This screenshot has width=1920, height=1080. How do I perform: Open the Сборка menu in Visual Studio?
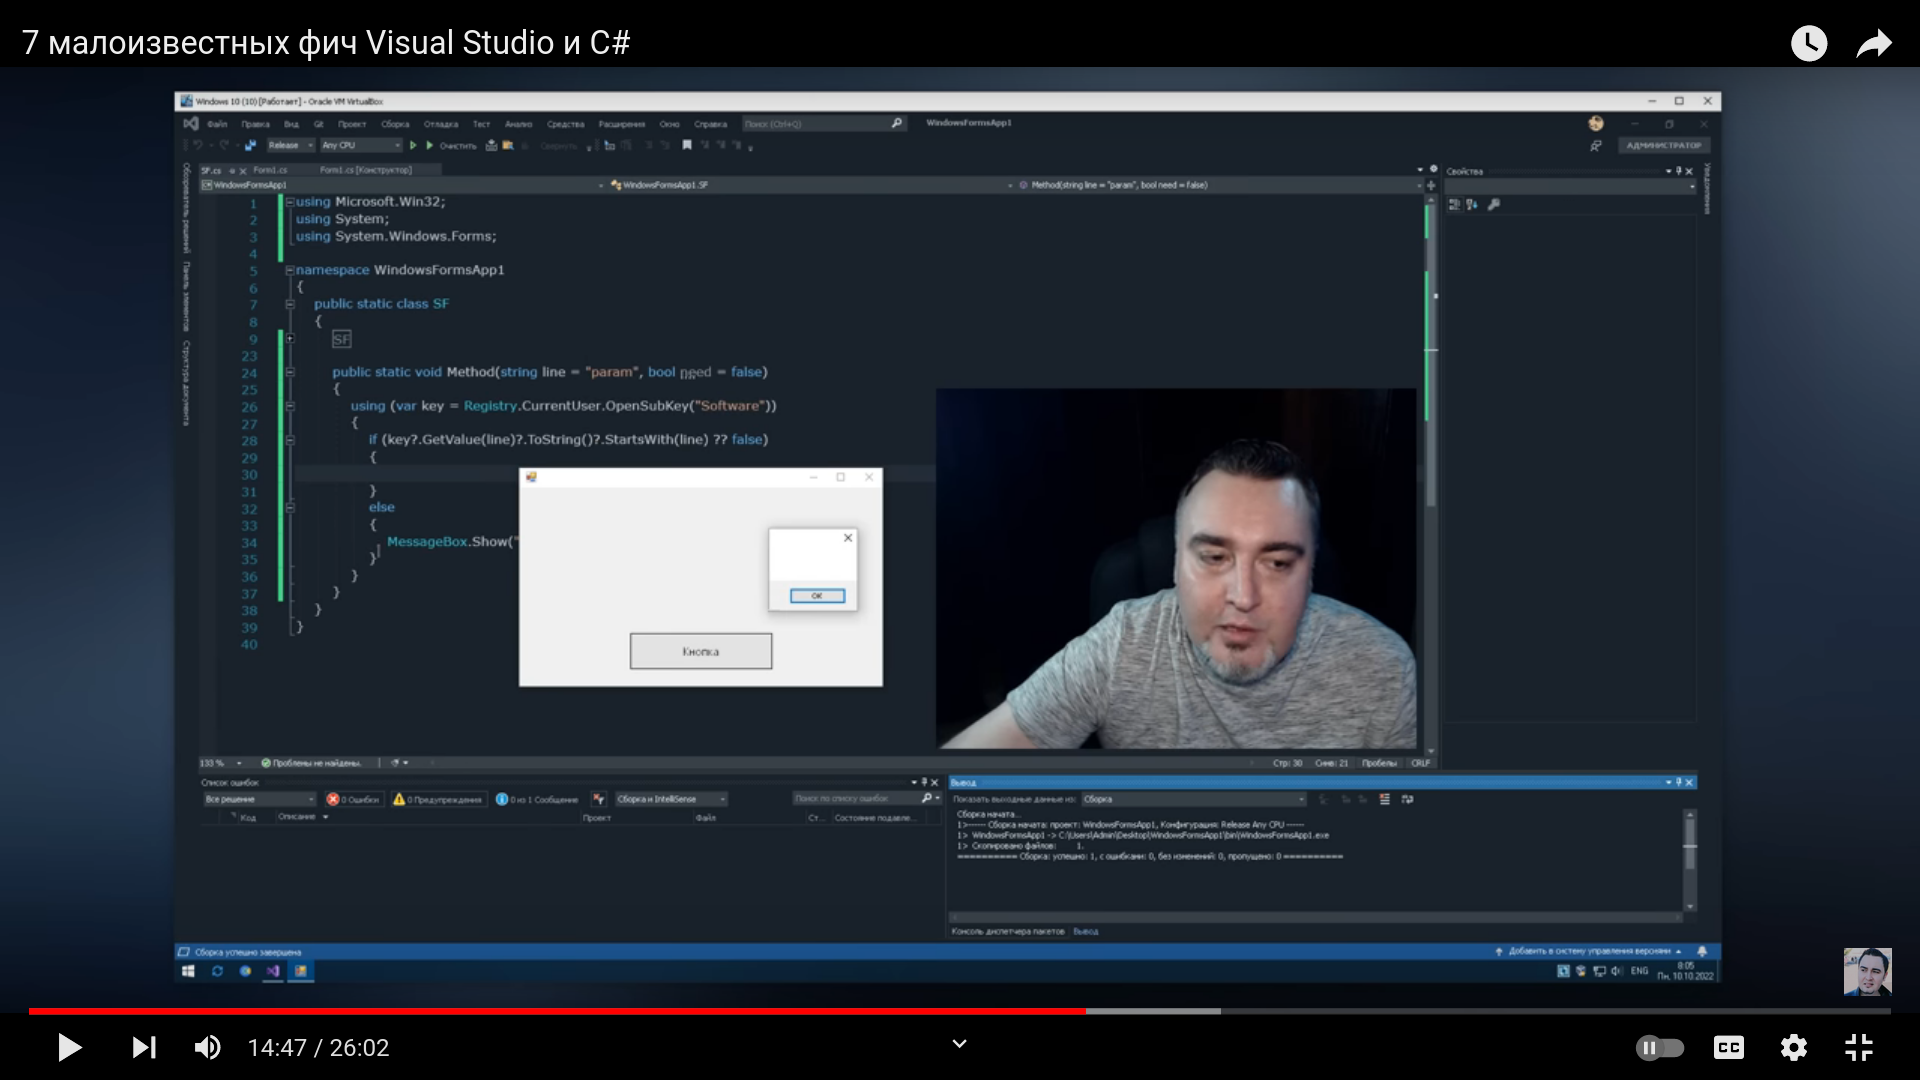(x=395, y=124)
